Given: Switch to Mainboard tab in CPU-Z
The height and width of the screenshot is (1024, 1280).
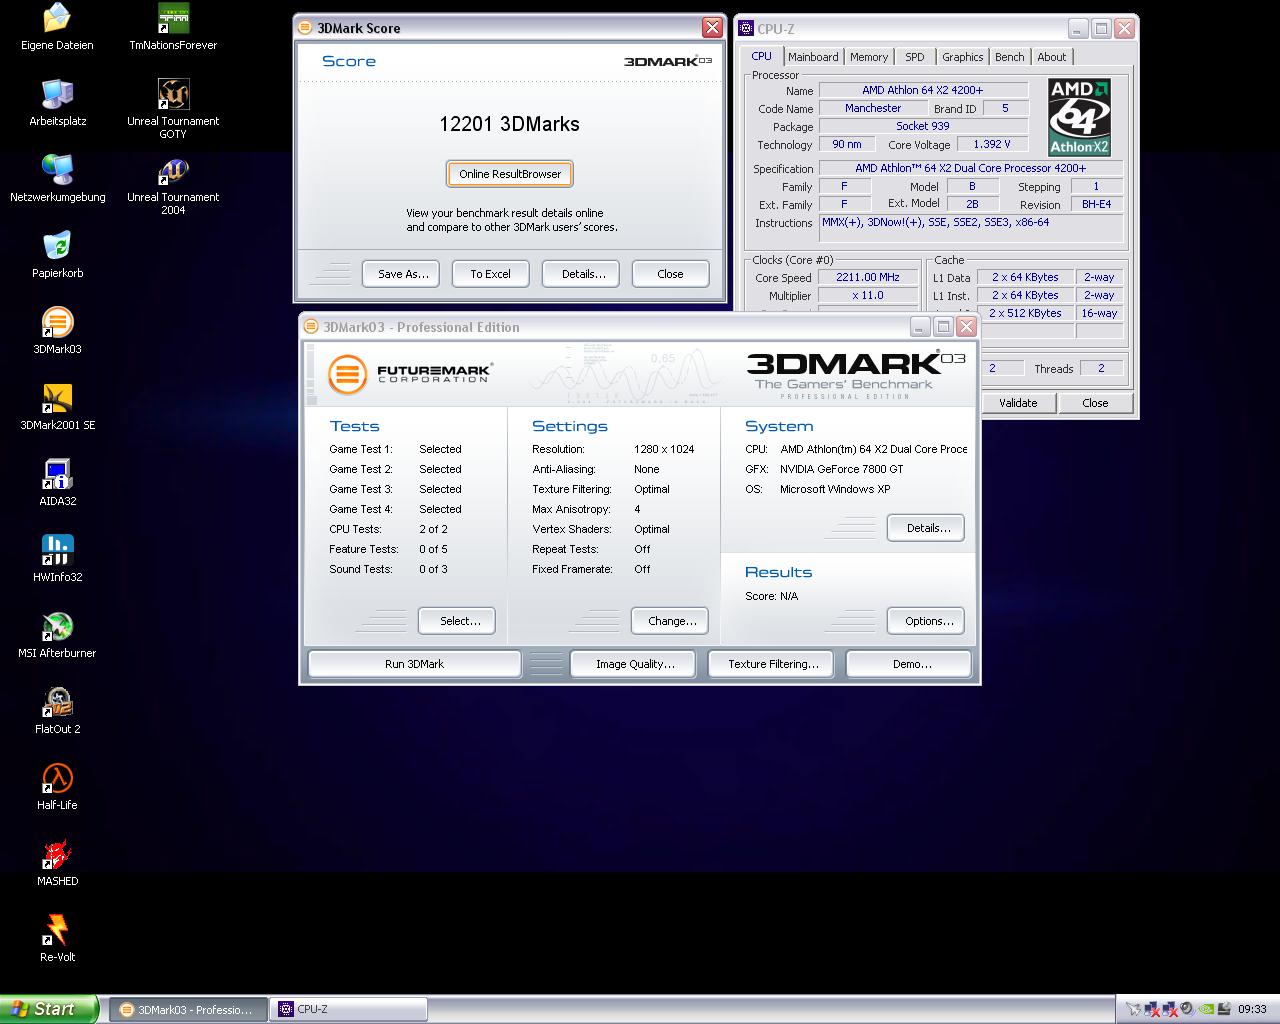Looking at the screenshot, I should point(813,57).
